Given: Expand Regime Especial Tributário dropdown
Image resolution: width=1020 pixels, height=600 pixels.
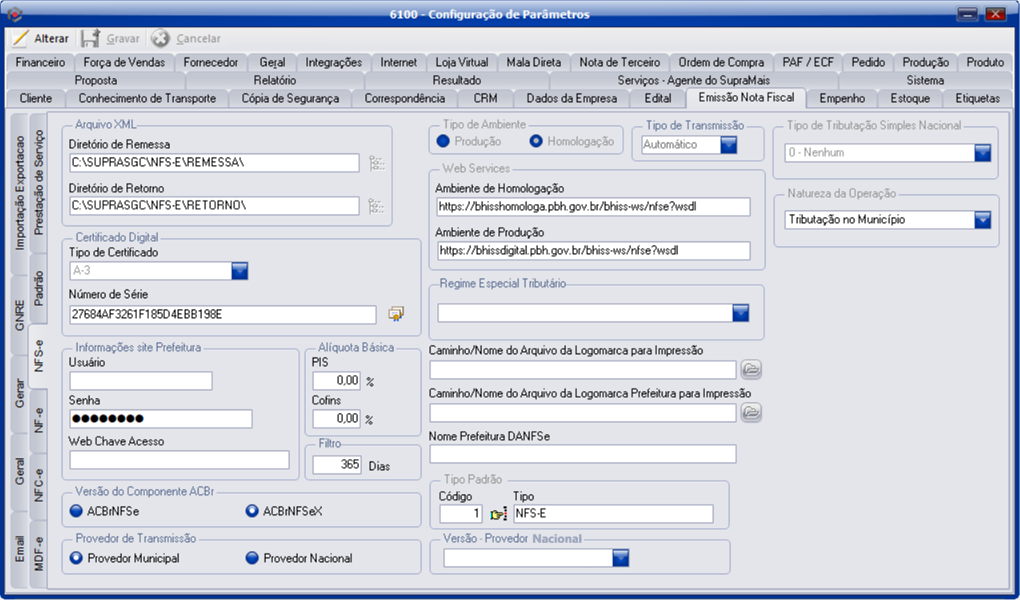Looking at the screenshot, I should (740, 313).
